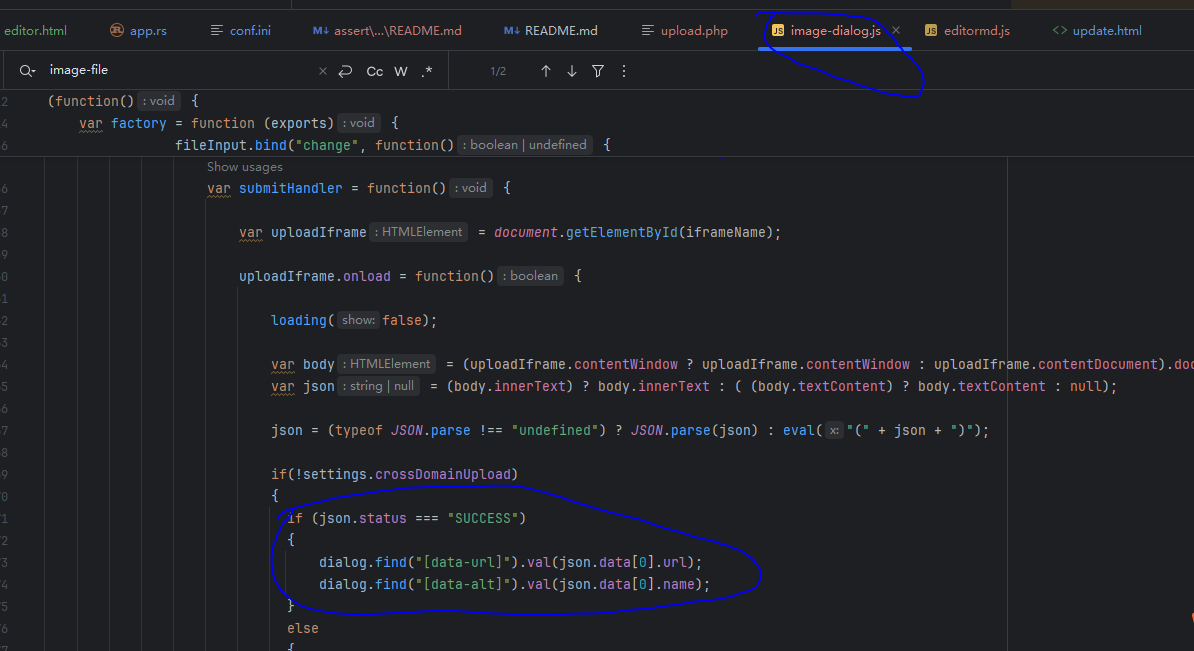Click the Rust icon on app.rs tab
This screenshot has height=651, width=1194.
click(117, 30)
